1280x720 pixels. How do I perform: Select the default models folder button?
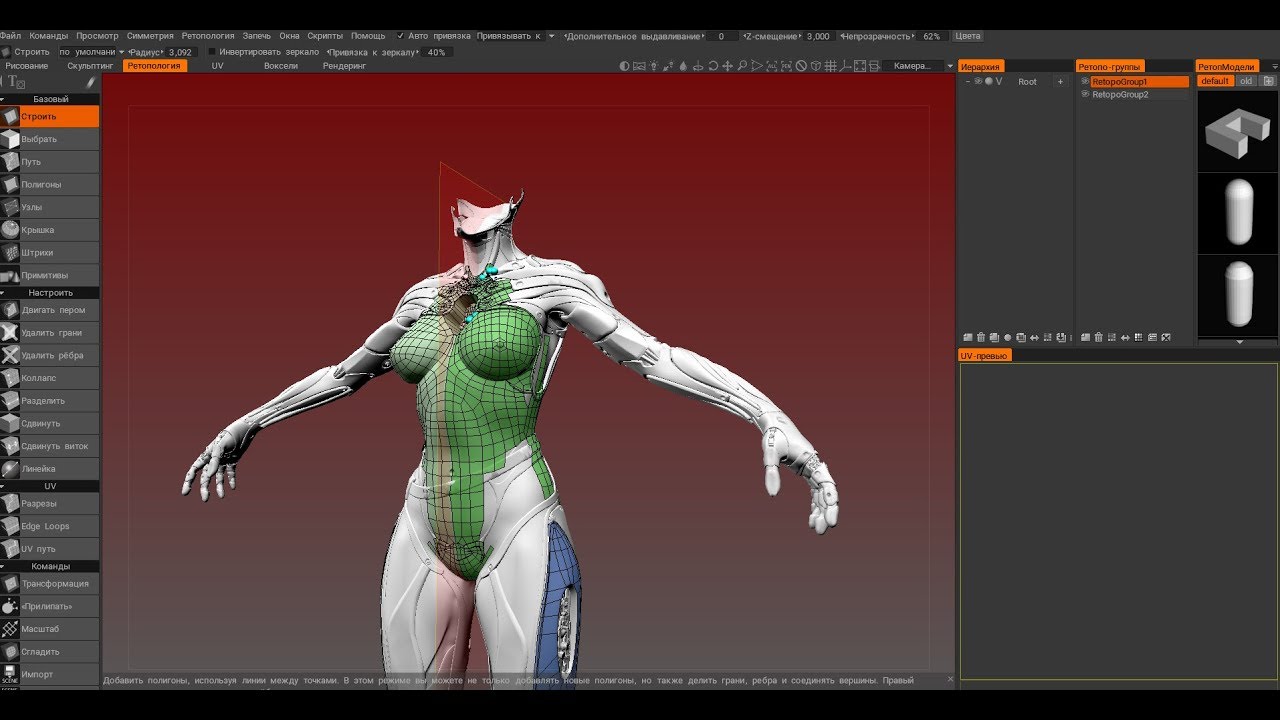pos(1215,81)
